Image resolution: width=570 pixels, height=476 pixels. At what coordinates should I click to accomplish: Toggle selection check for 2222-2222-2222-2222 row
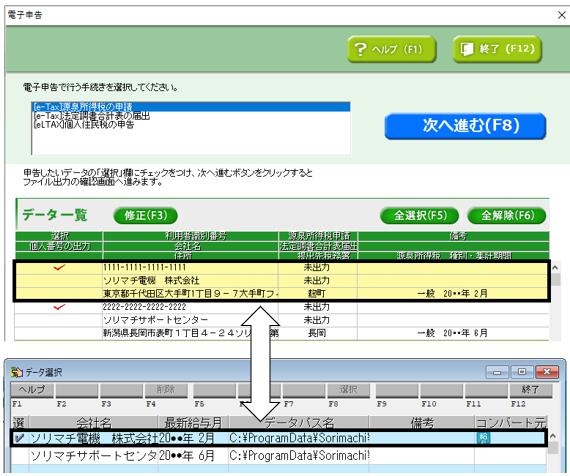click(x=59, y=307)
